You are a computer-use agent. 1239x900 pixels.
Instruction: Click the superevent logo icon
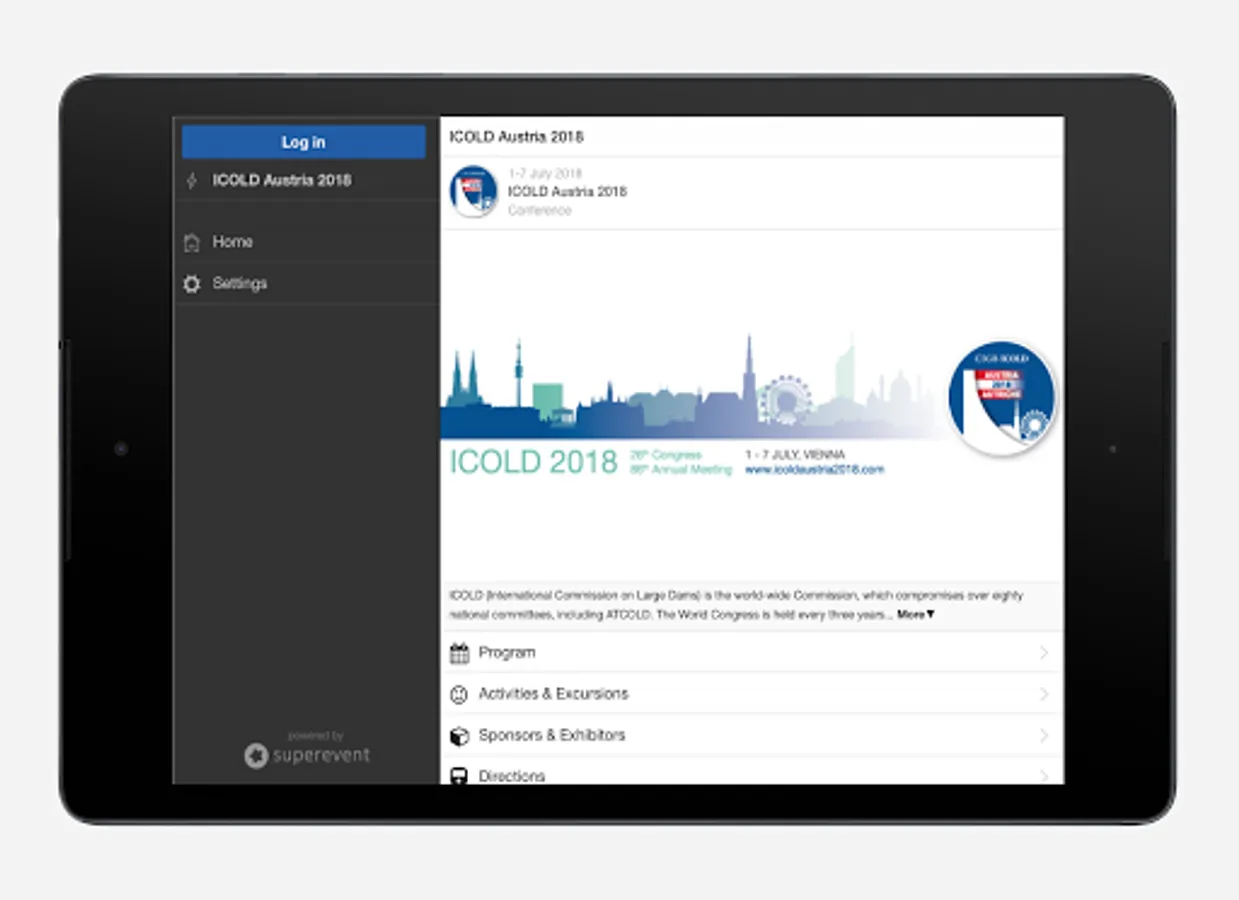(256, 755)
